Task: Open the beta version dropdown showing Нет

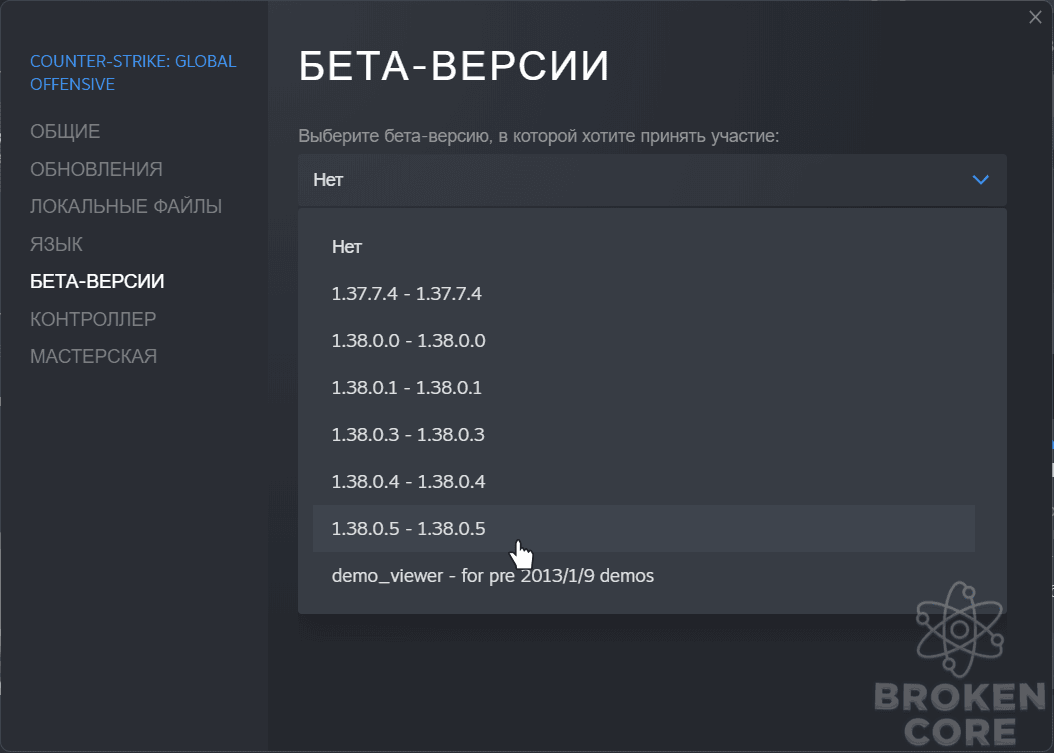Action: (652, 180)
